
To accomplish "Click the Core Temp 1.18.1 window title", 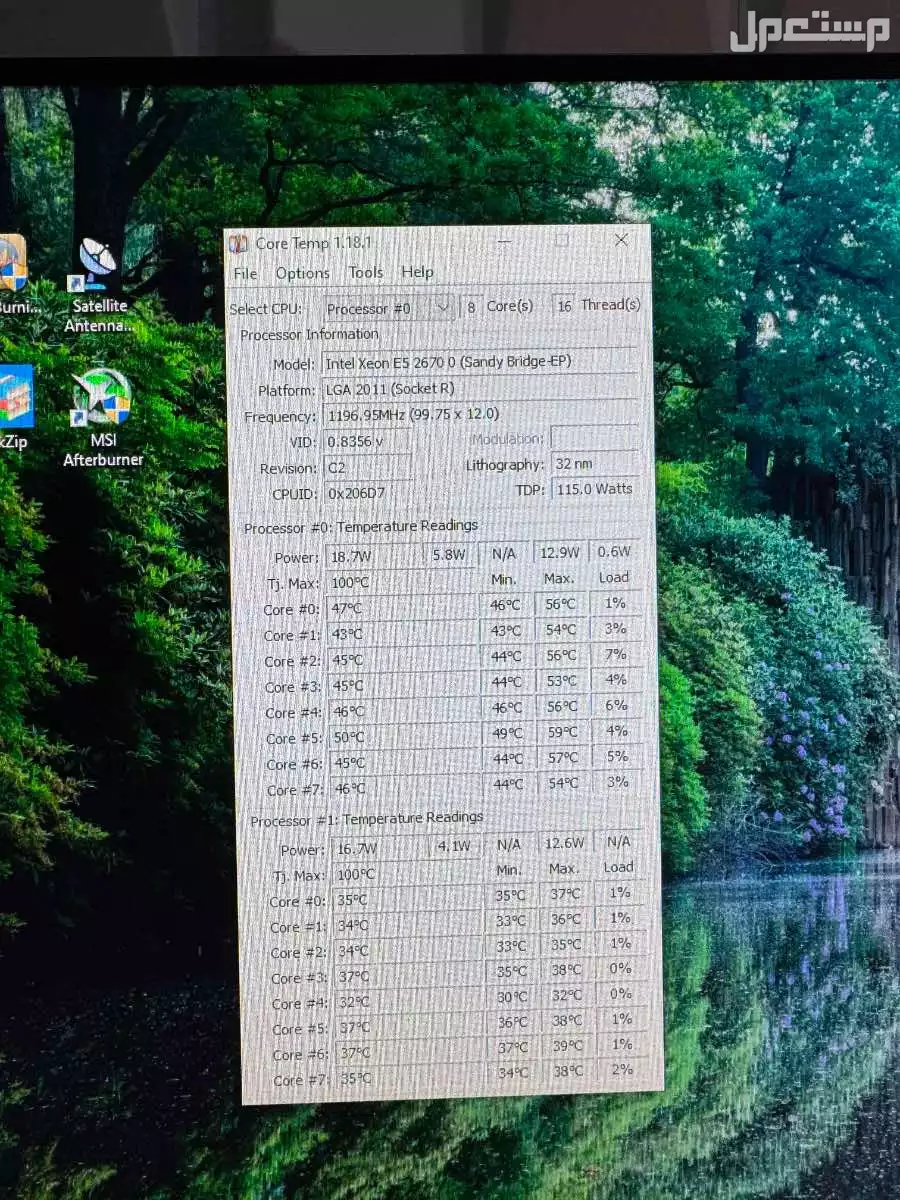I will pos(314,243).
